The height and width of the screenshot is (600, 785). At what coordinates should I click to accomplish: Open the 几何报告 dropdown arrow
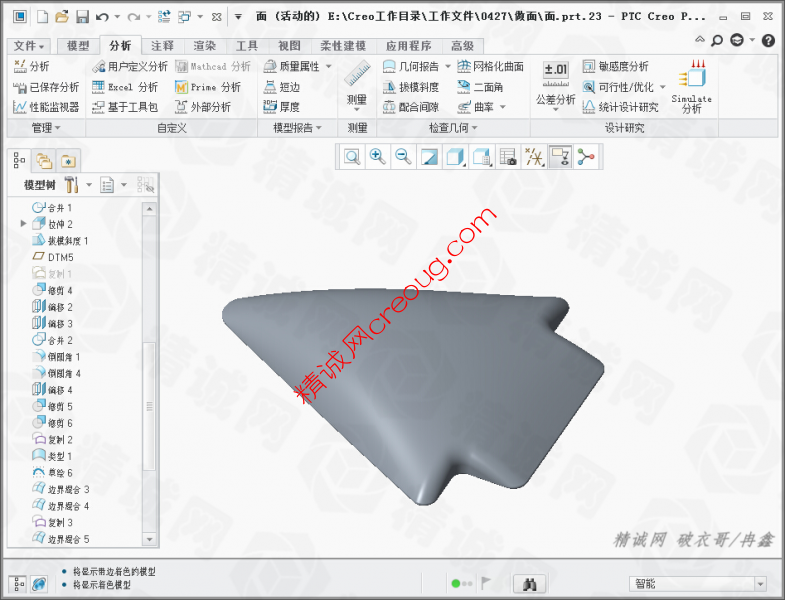[x=448, y=66]
